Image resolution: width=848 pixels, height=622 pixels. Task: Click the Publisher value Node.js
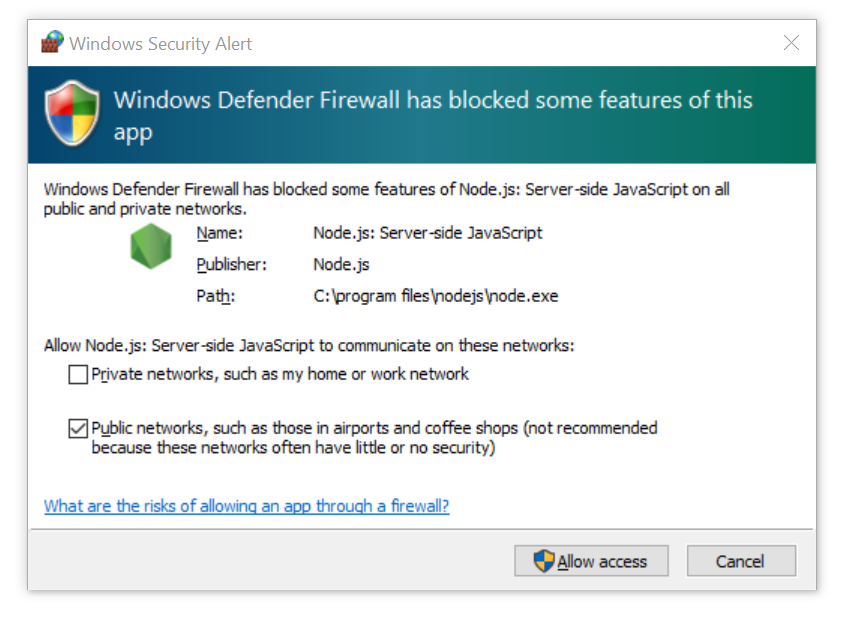pyautogui.click(x=341, y=264)
